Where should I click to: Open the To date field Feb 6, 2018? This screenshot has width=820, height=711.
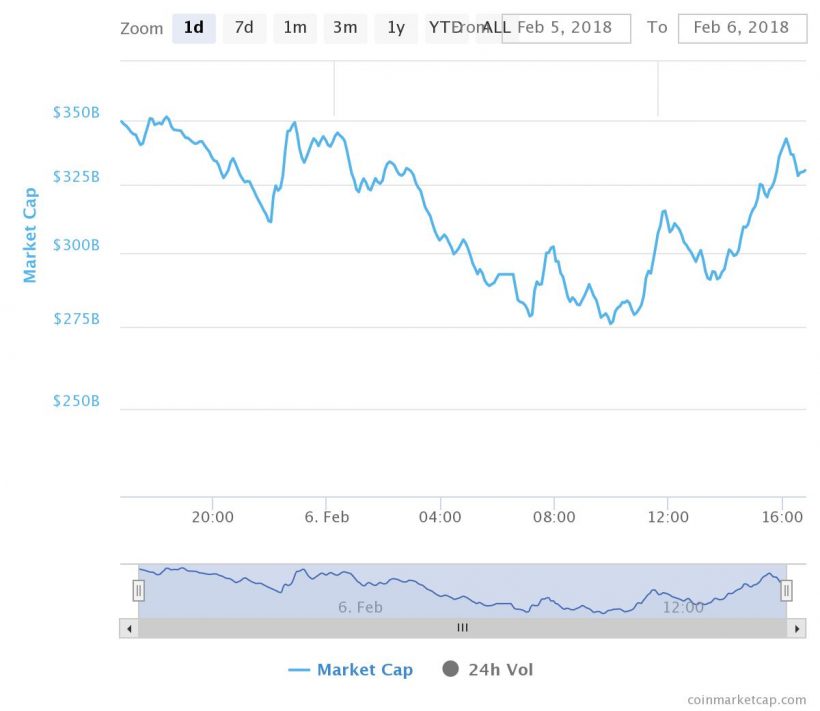[x=741, y=28]
